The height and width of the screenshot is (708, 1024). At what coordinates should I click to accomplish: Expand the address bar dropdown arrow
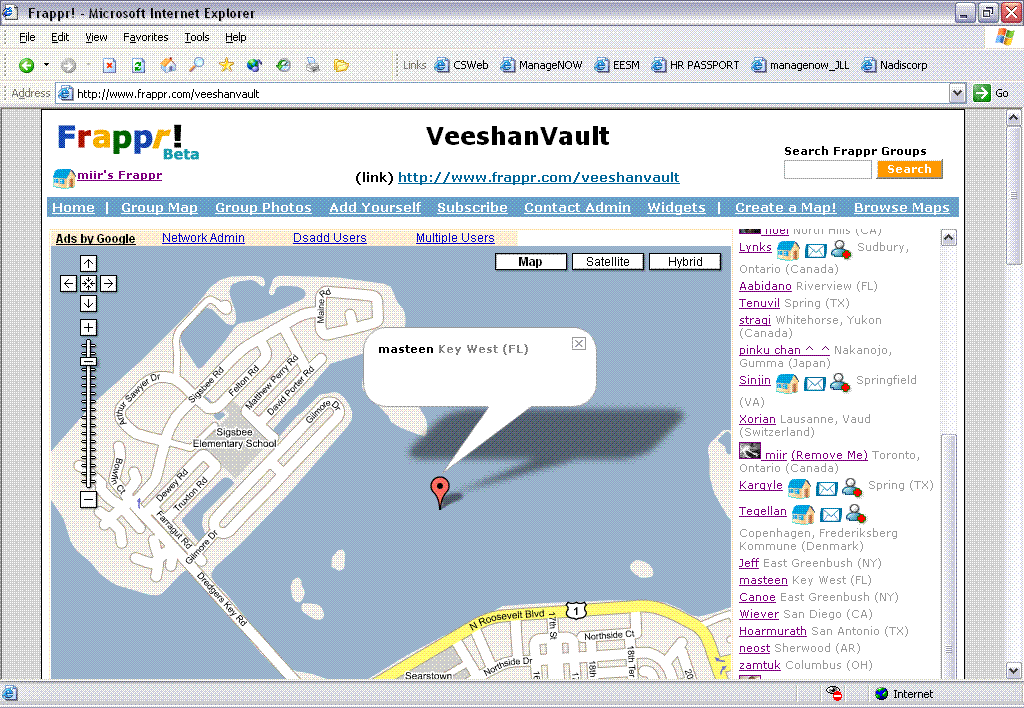coord(957,93)
